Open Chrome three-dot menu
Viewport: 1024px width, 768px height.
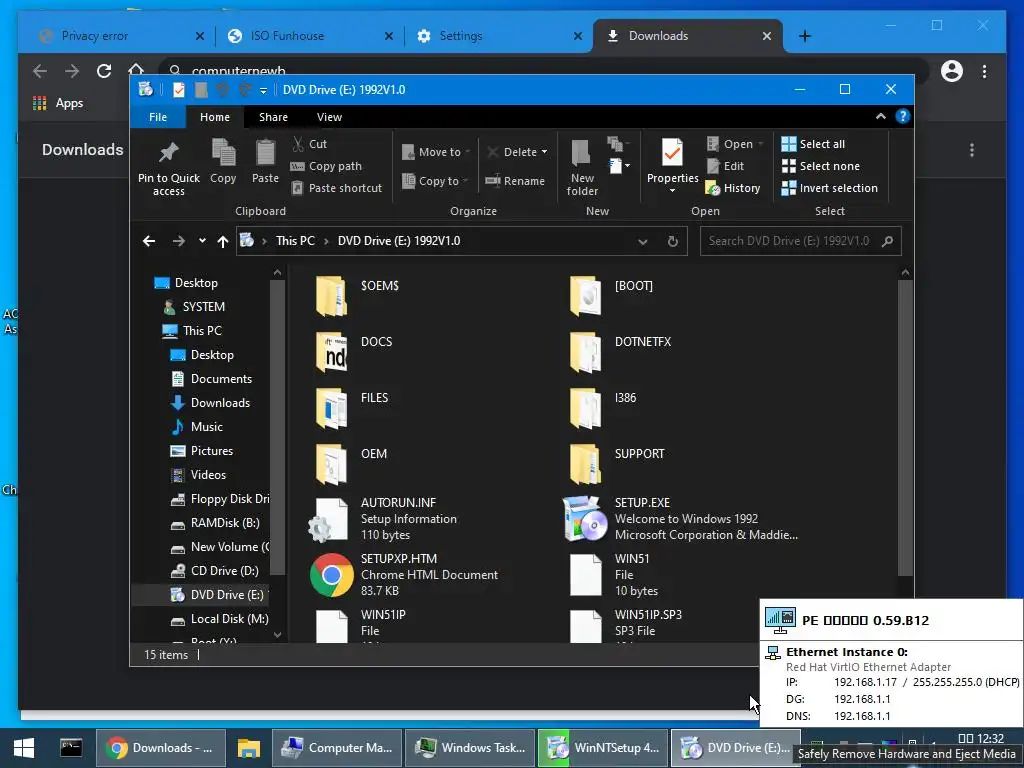[x=984, y=71]
